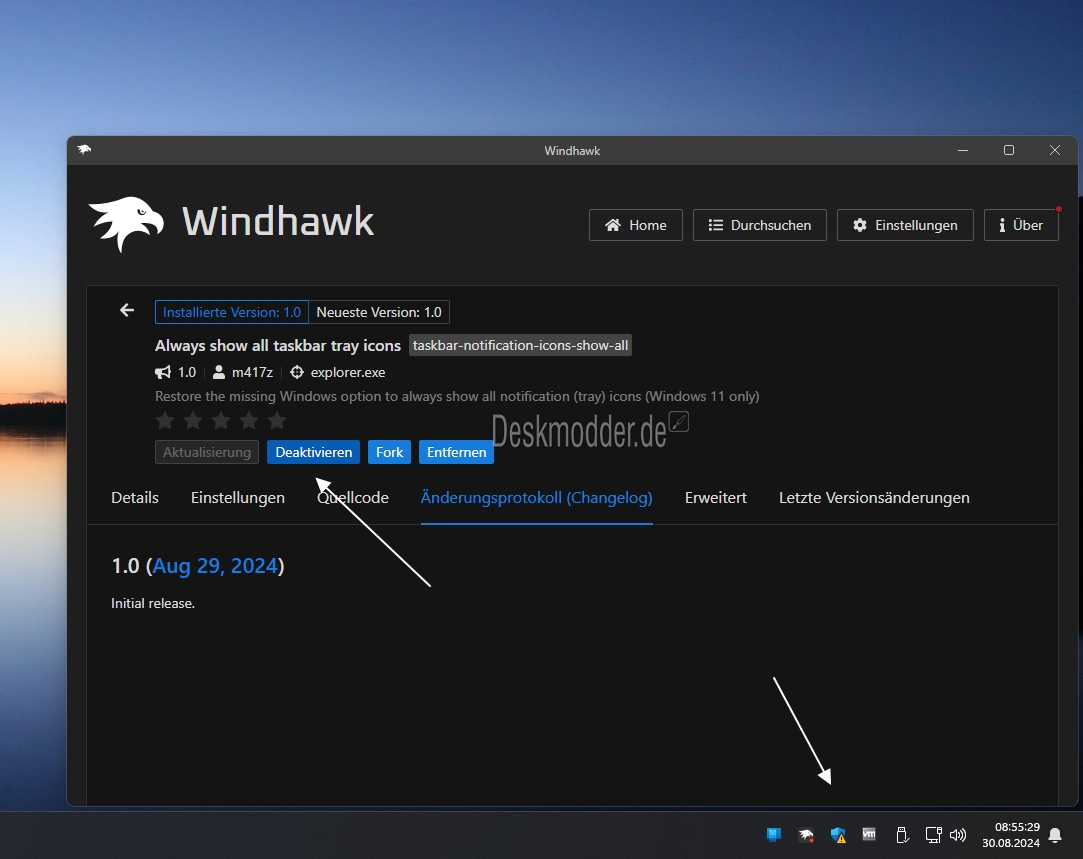The width and height of the screenshot is (1083, 859).
Task: Switch to the Details tab
Action: pos(135,498)
